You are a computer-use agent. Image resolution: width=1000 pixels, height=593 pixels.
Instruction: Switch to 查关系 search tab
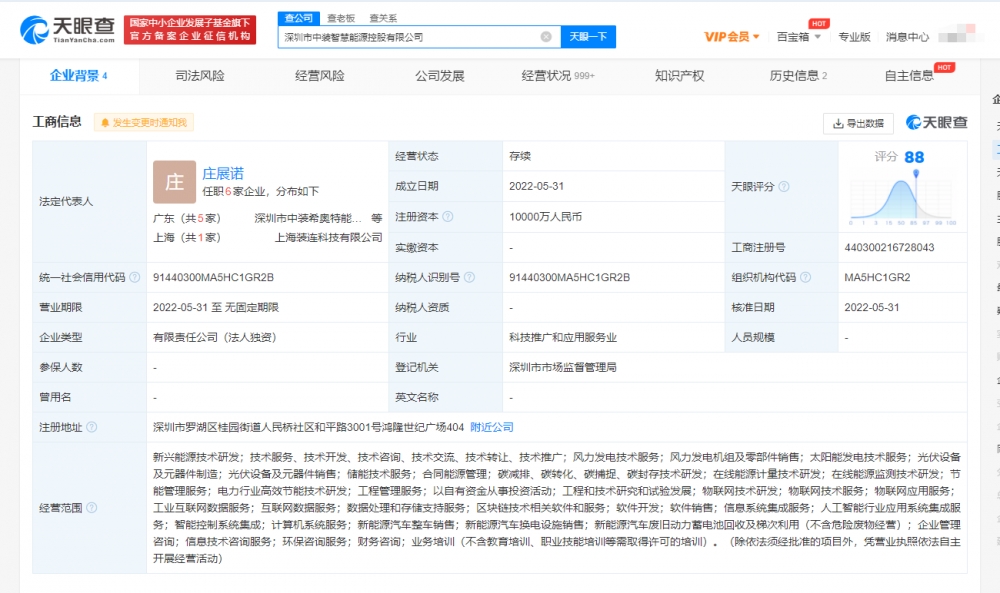[x=383, y=18]
